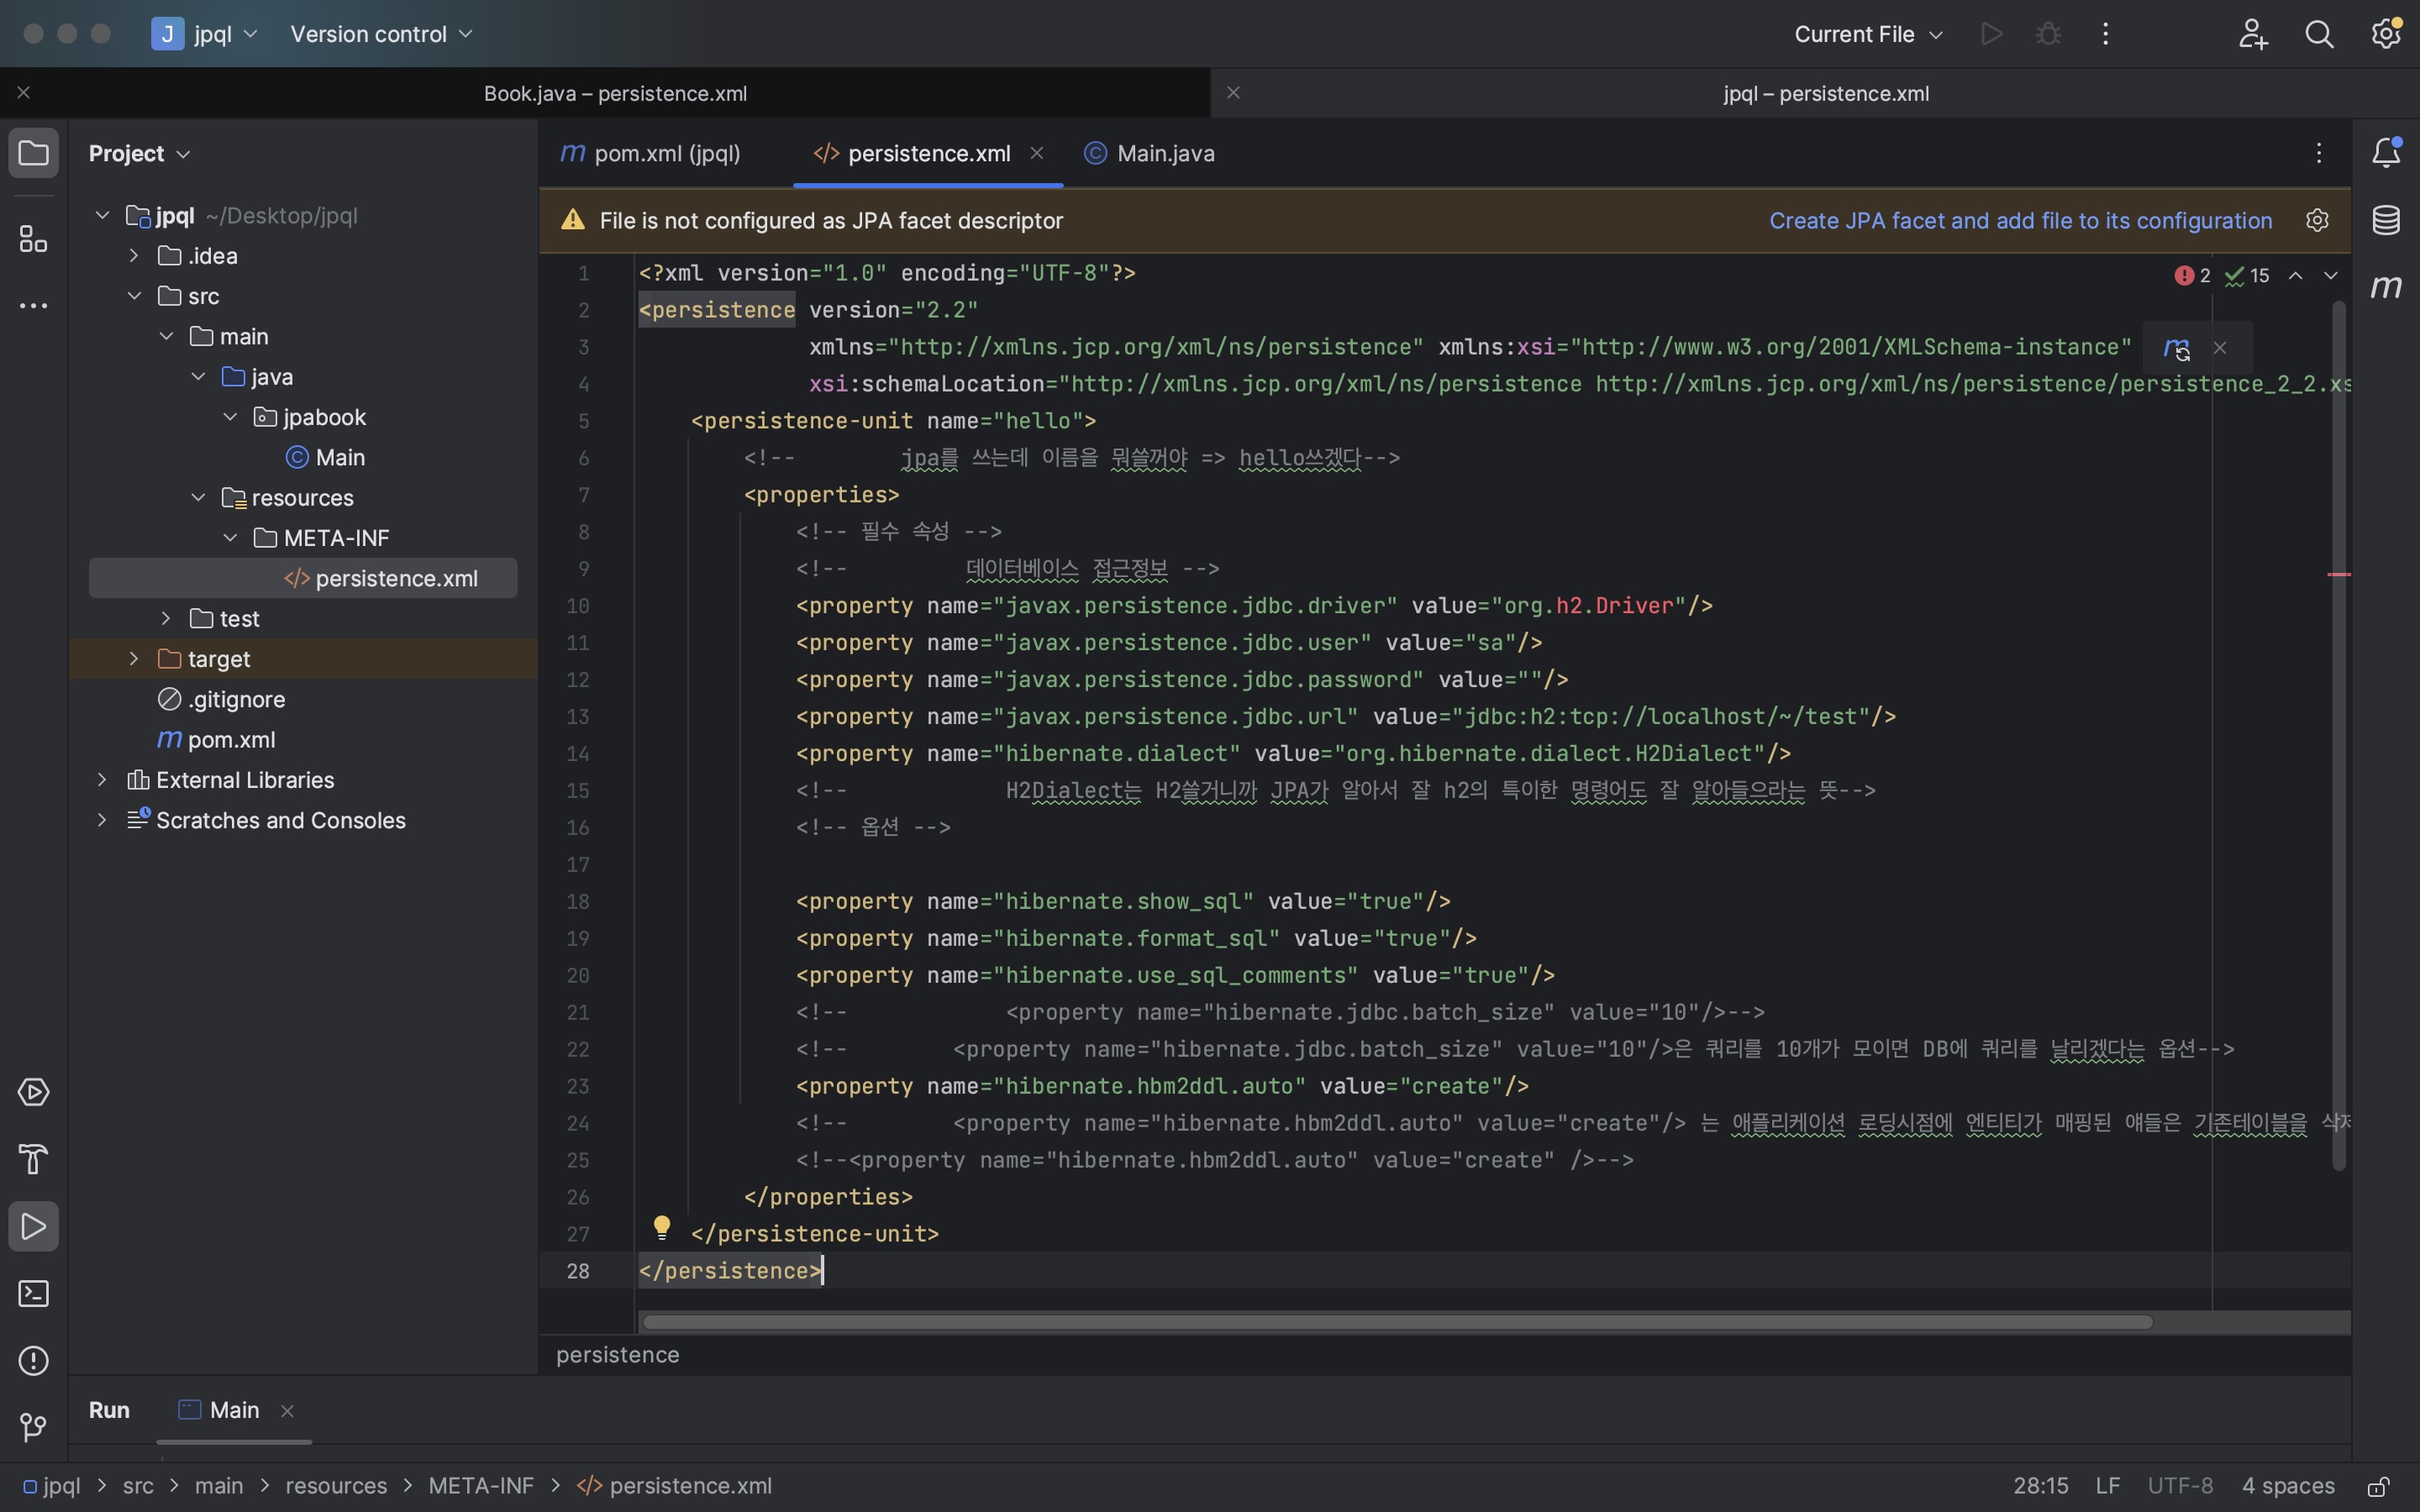Open the Problems tool window icon
Viewport: 2420px width, 1512px height.
[x=33, y=1360]
